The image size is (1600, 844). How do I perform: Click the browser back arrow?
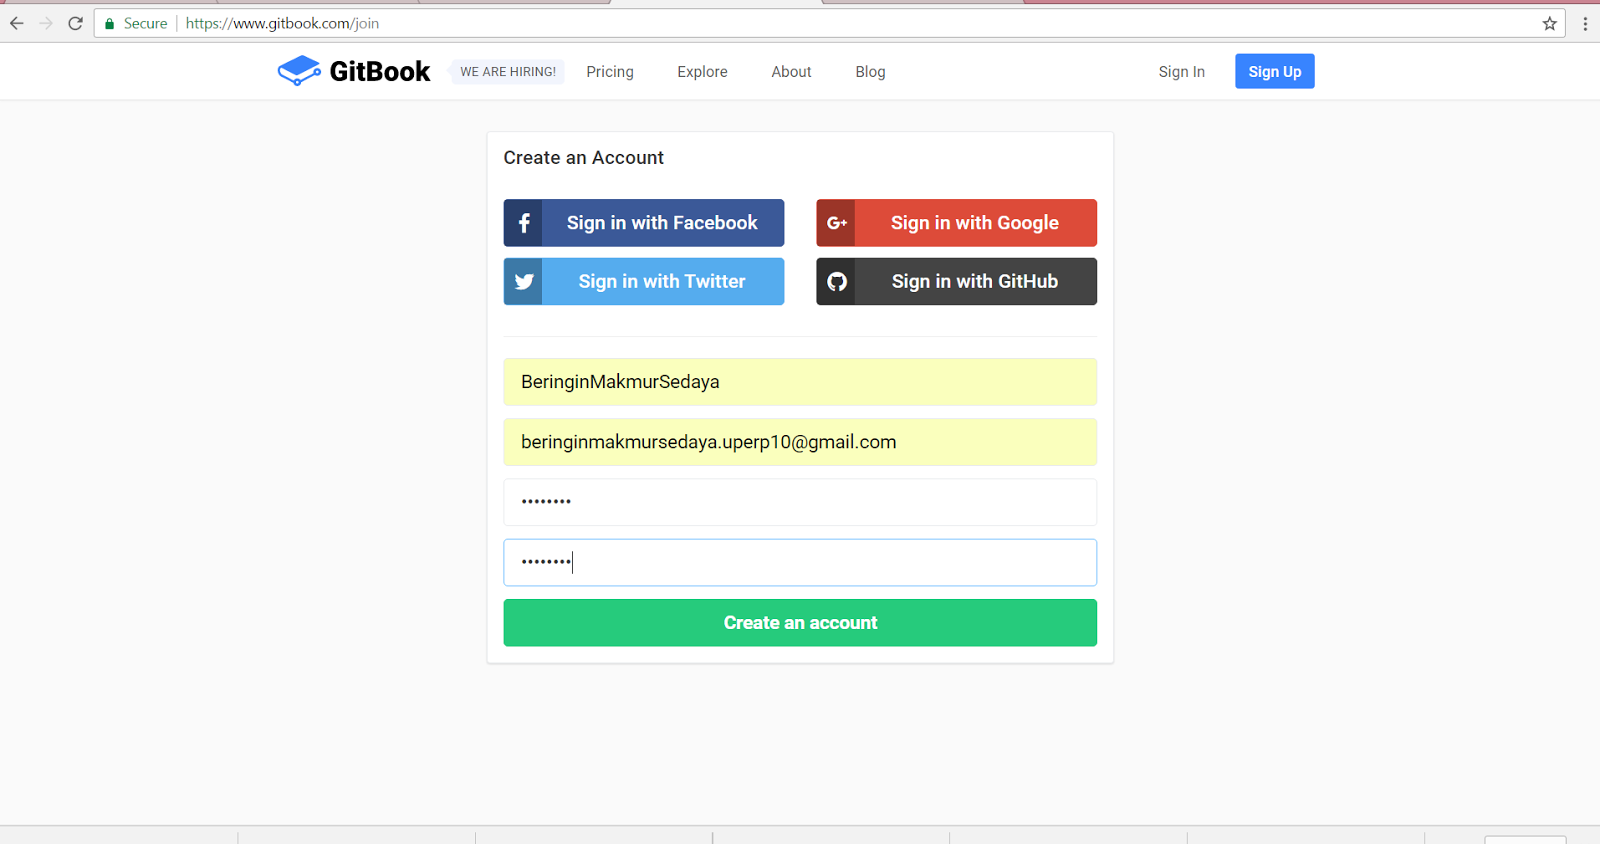coord(17,23)
